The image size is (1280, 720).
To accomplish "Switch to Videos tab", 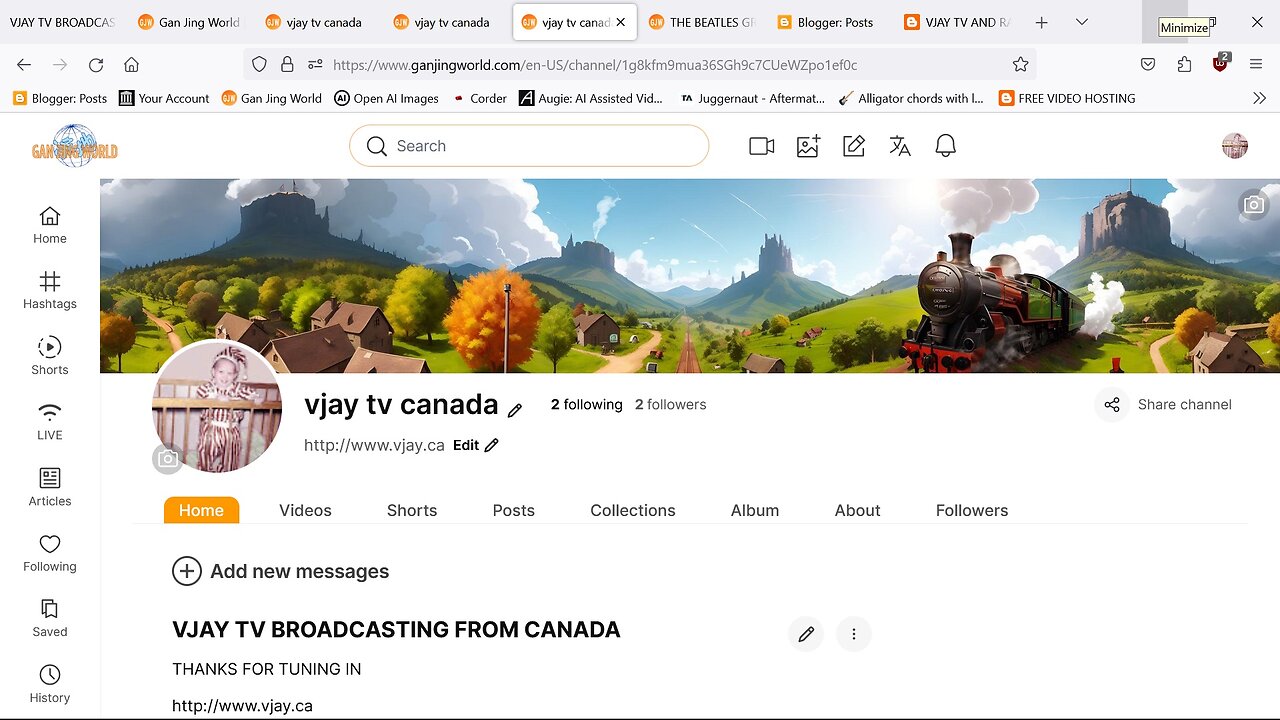I will click(x=305, y=510).
